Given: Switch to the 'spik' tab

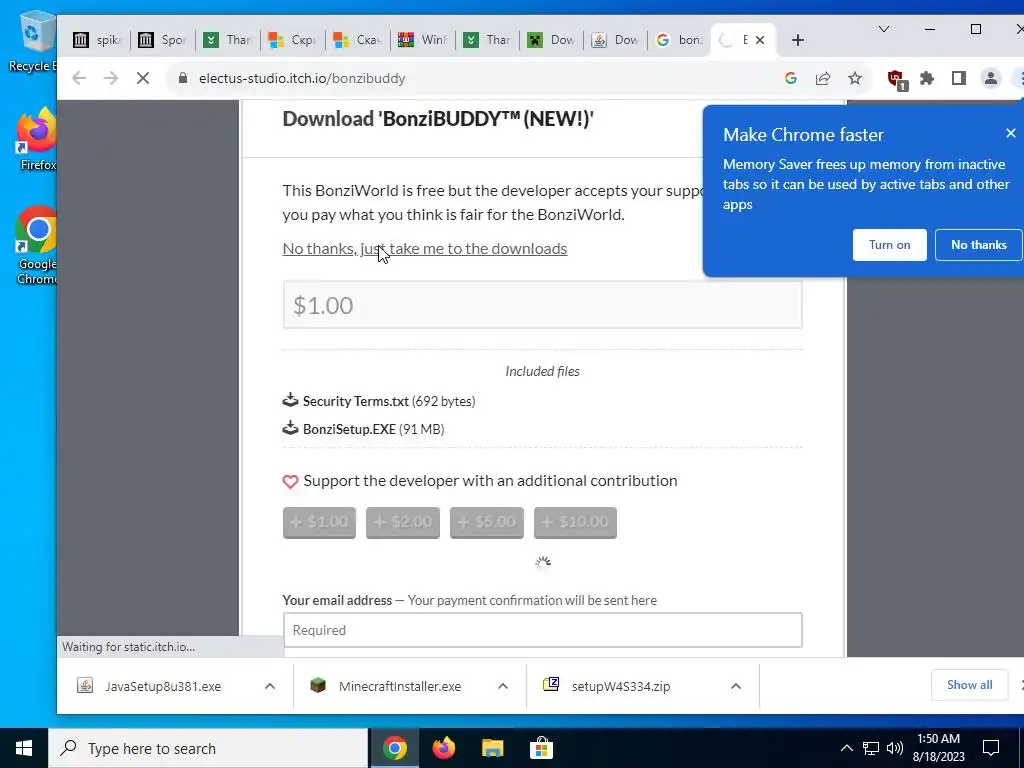Looking at the screenshot, I should (x=97, y=40).
